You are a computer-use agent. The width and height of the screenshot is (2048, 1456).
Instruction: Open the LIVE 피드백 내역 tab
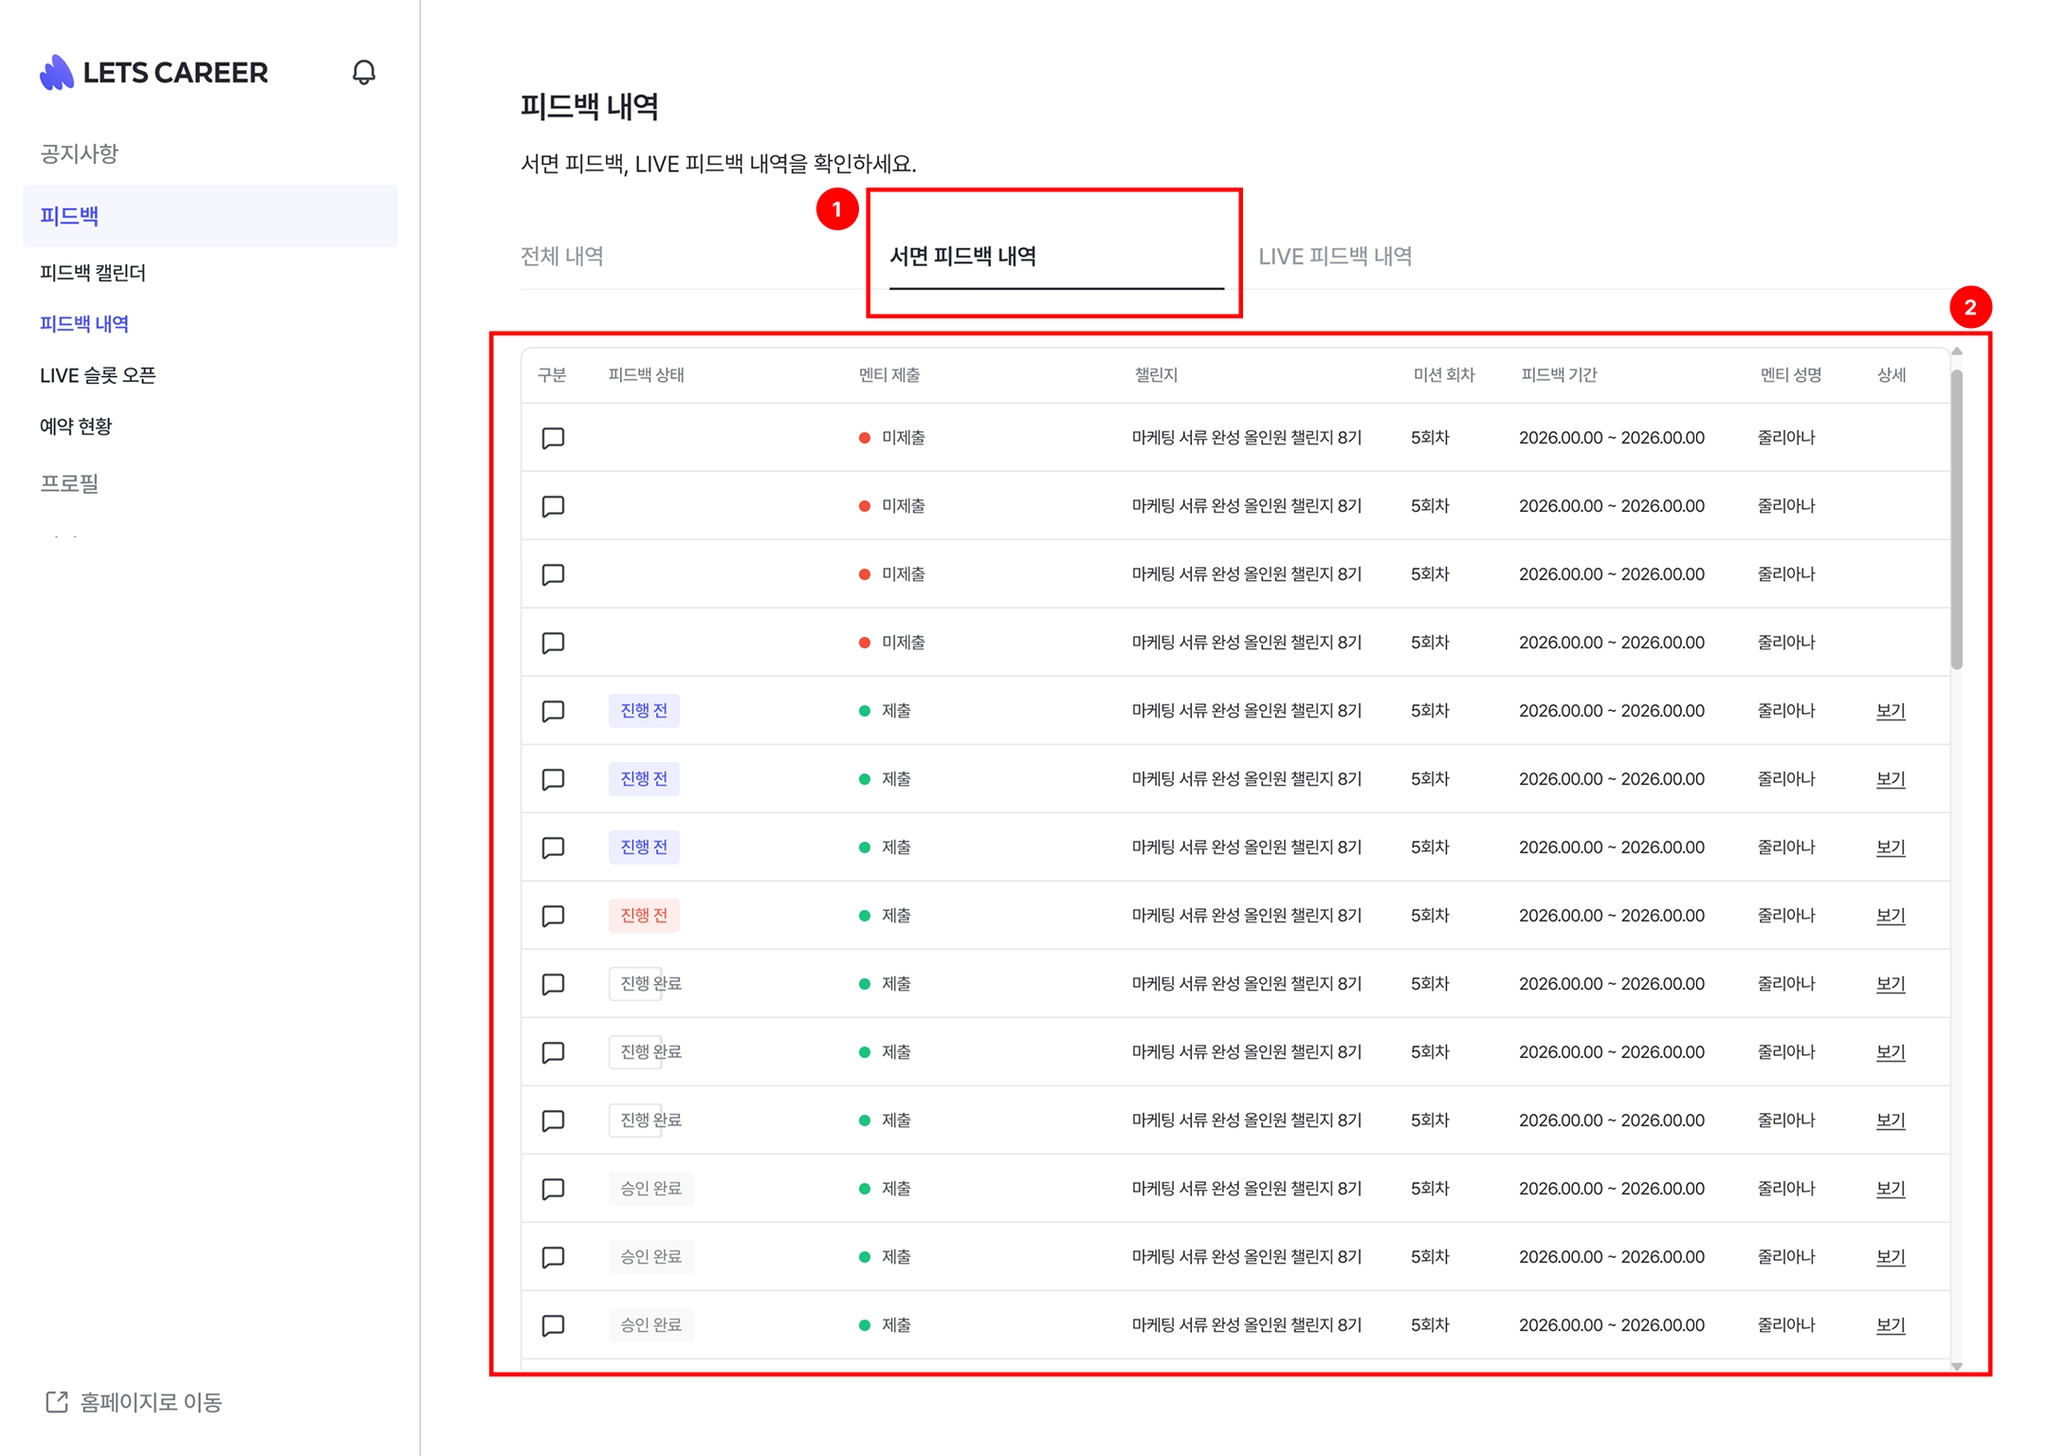pyautogui.click(x=1335, y=256)
